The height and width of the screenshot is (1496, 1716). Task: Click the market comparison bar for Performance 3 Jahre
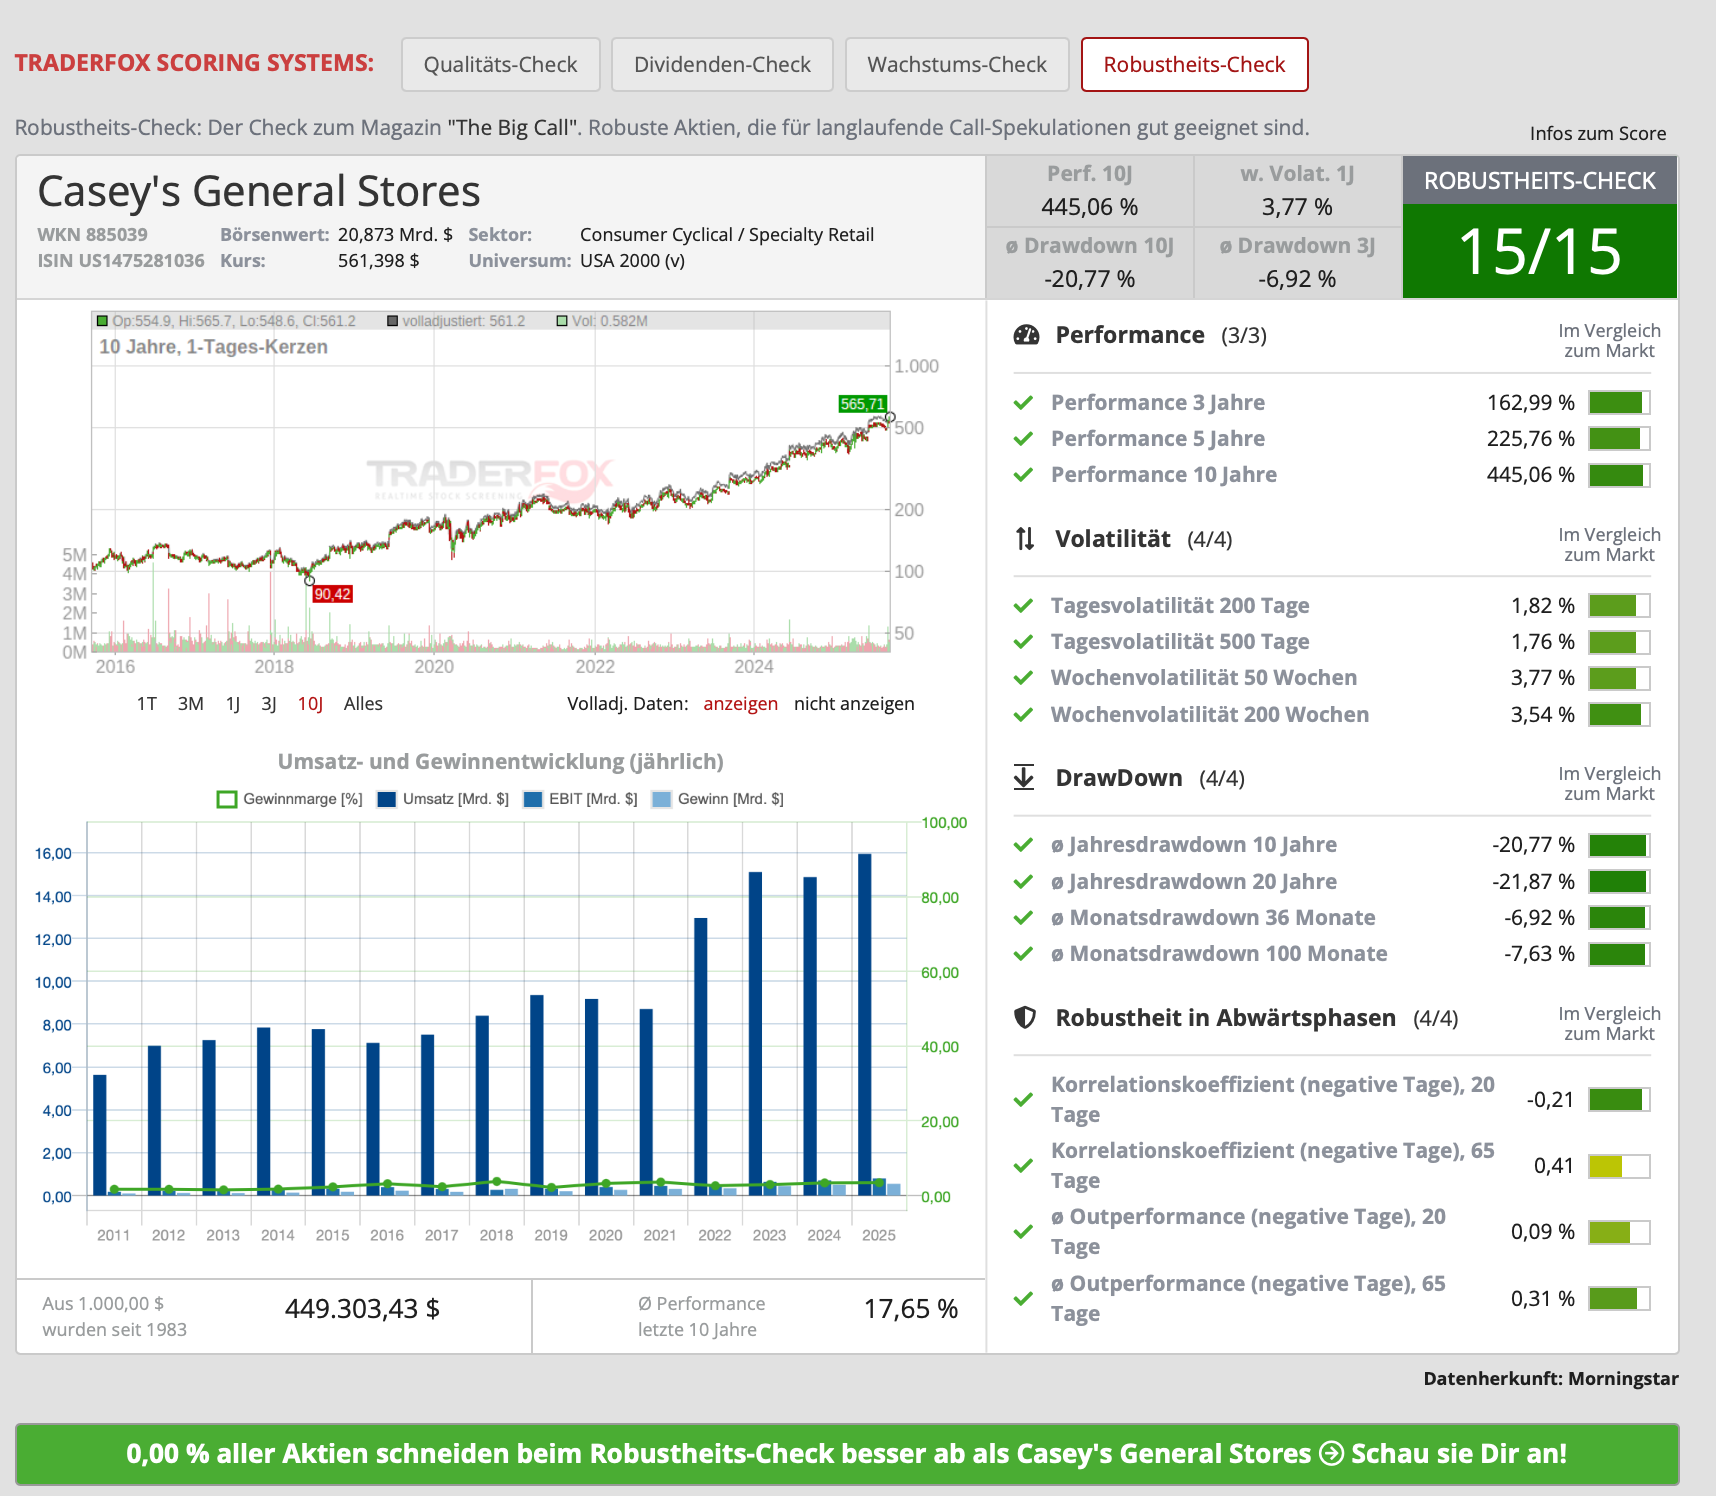point(1619,403)
